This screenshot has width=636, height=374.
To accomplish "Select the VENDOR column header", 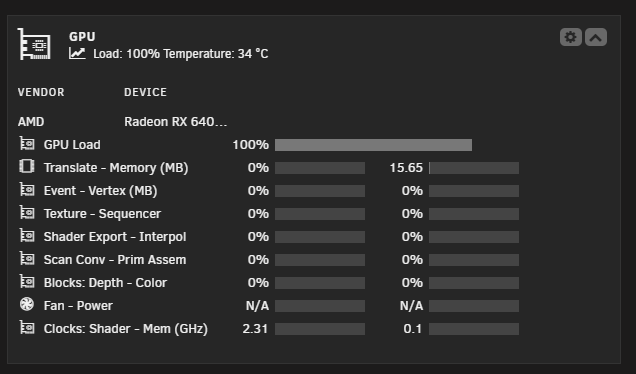I will (x=41, y=92).
